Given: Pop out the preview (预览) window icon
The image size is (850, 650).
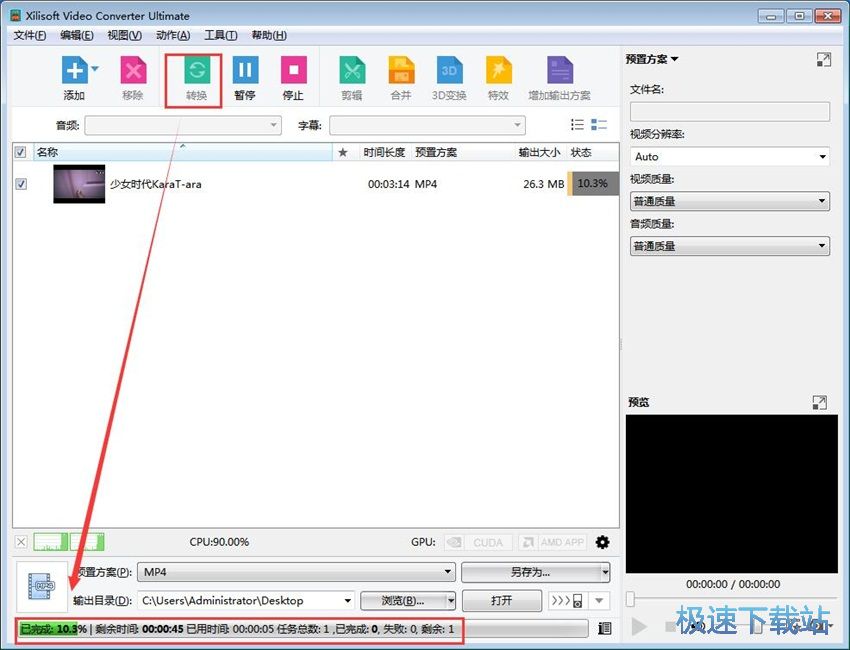Looking at the screenshot, I should (820, 402).
